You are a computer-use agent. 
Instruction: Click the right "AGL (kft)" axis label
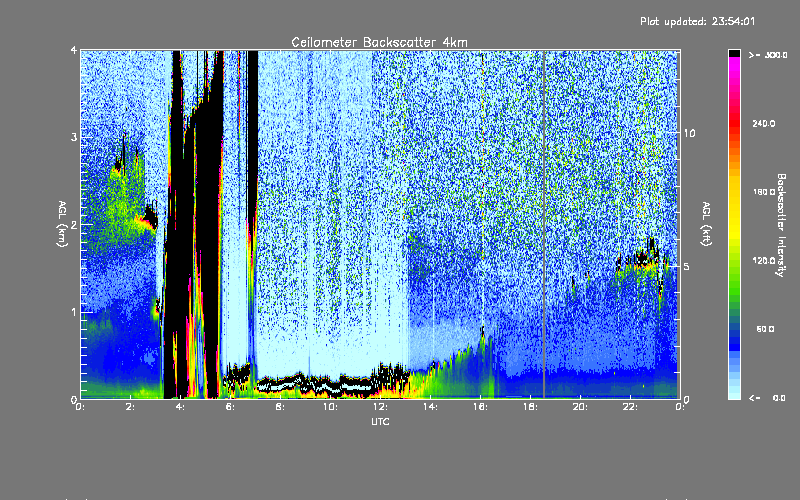tap(707, 224)
